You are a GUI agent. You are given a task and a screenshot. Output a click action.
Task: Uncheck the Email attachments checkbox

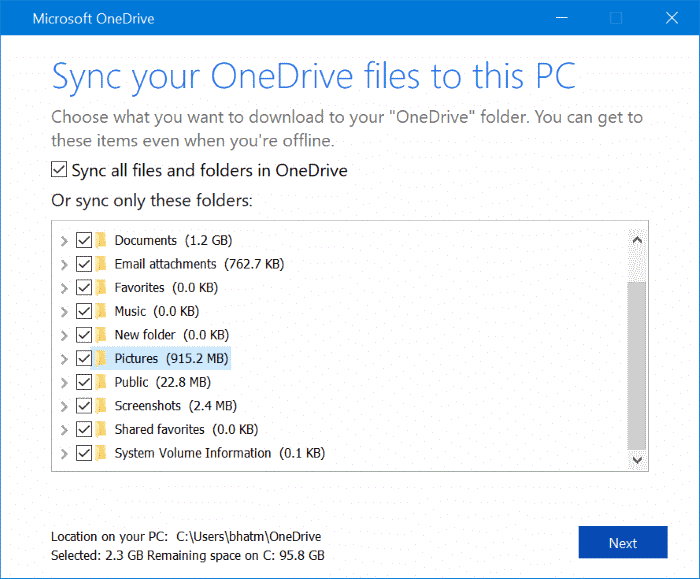click(84, 264)
